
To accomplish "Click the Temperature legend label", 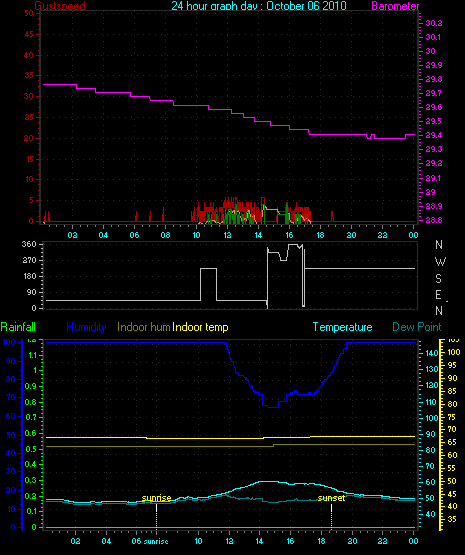I will tap(343, 327).
